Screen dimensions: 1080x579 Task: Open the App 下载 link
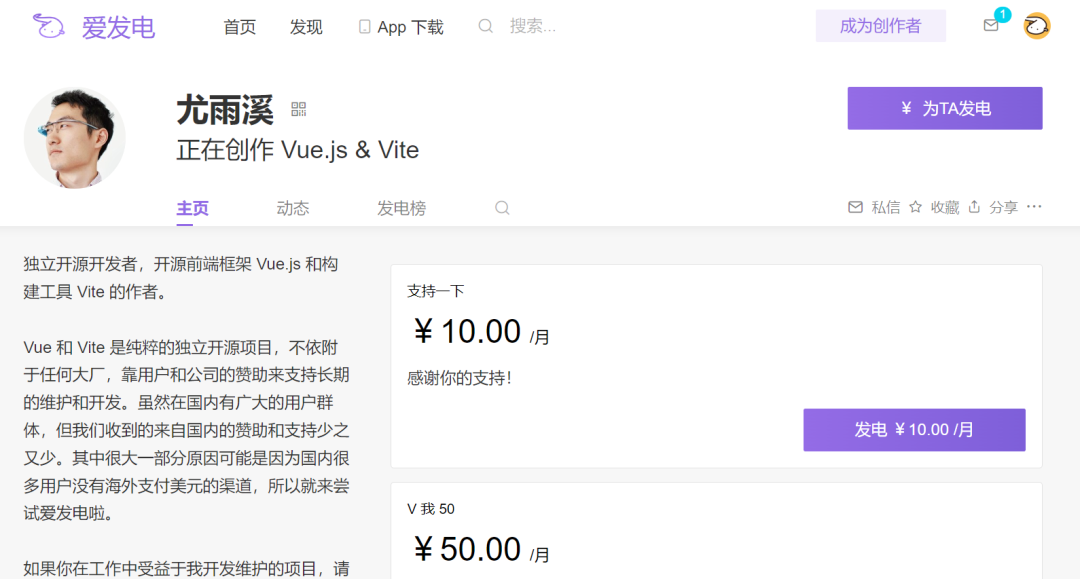point(411,28)
